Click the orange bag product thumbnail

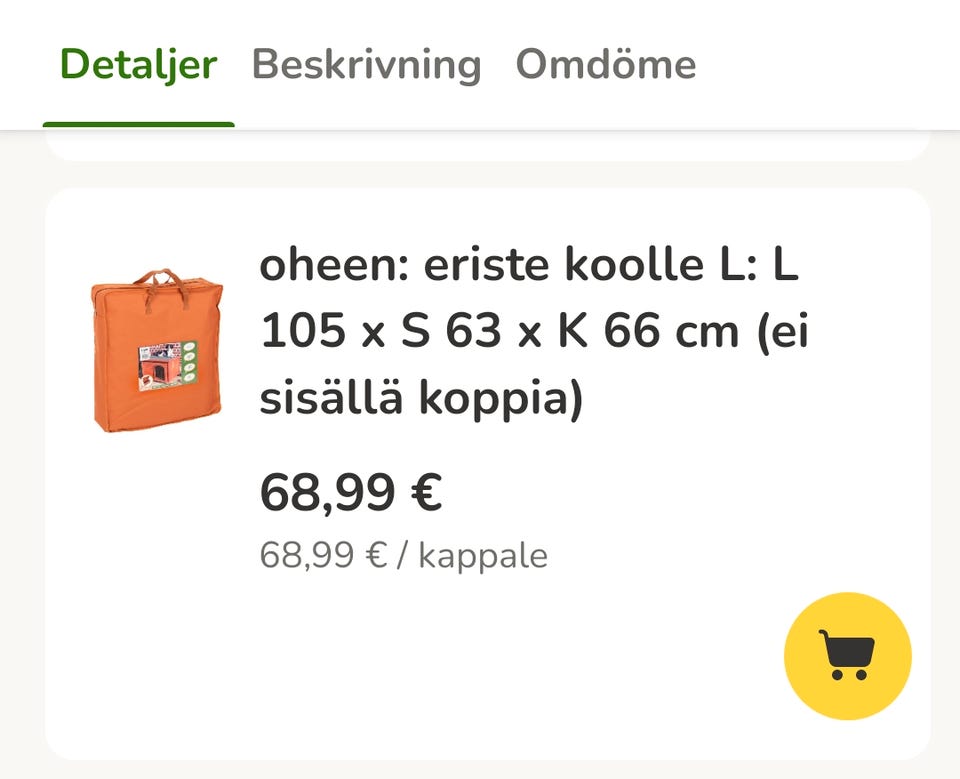click(156, 350)
